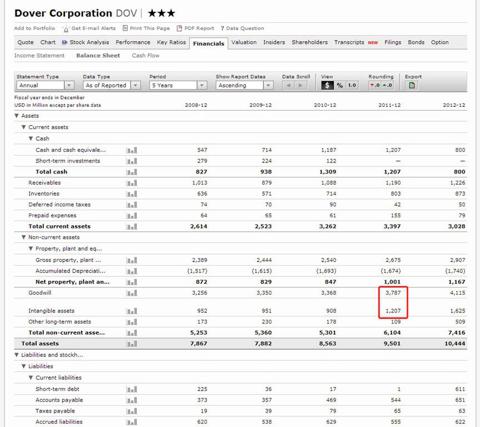The width and height of the screenshot is (480, 427).
Task: Open the Filings tab
Action: coord(393,42)
